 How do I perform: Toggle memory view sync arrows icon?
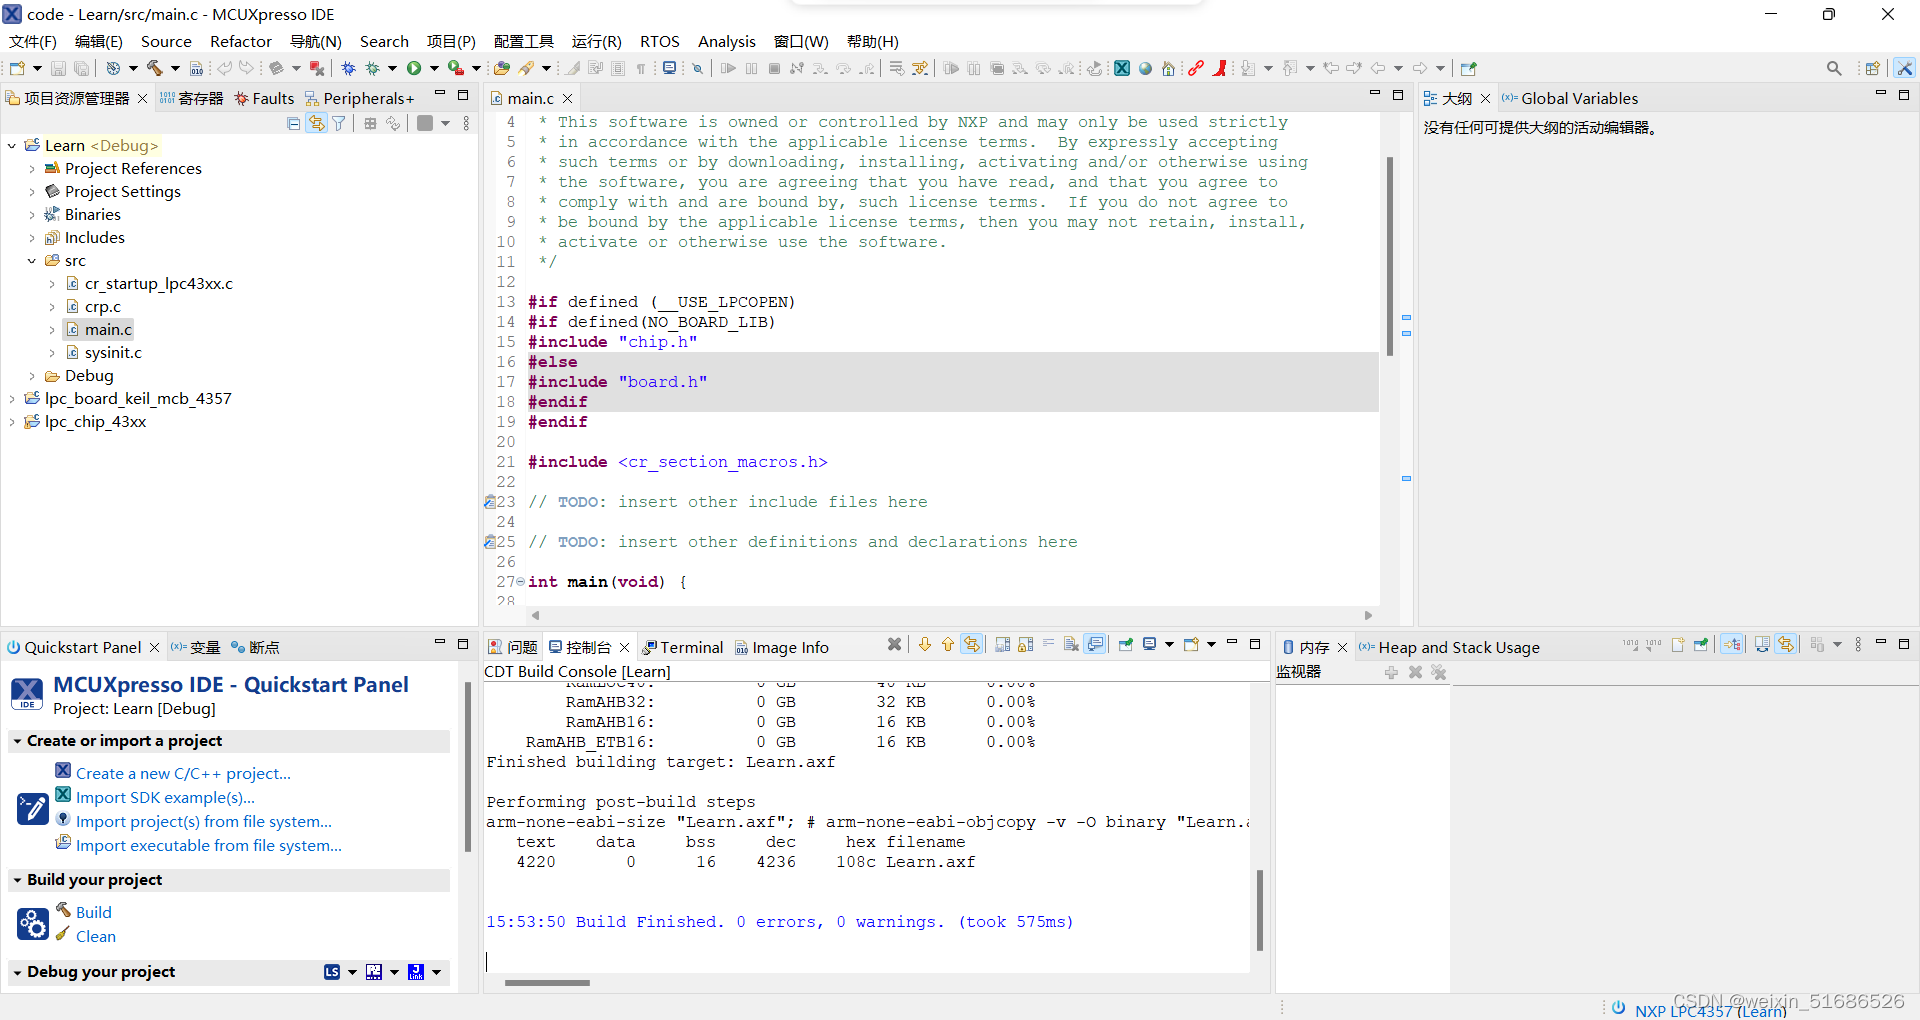1786,645
